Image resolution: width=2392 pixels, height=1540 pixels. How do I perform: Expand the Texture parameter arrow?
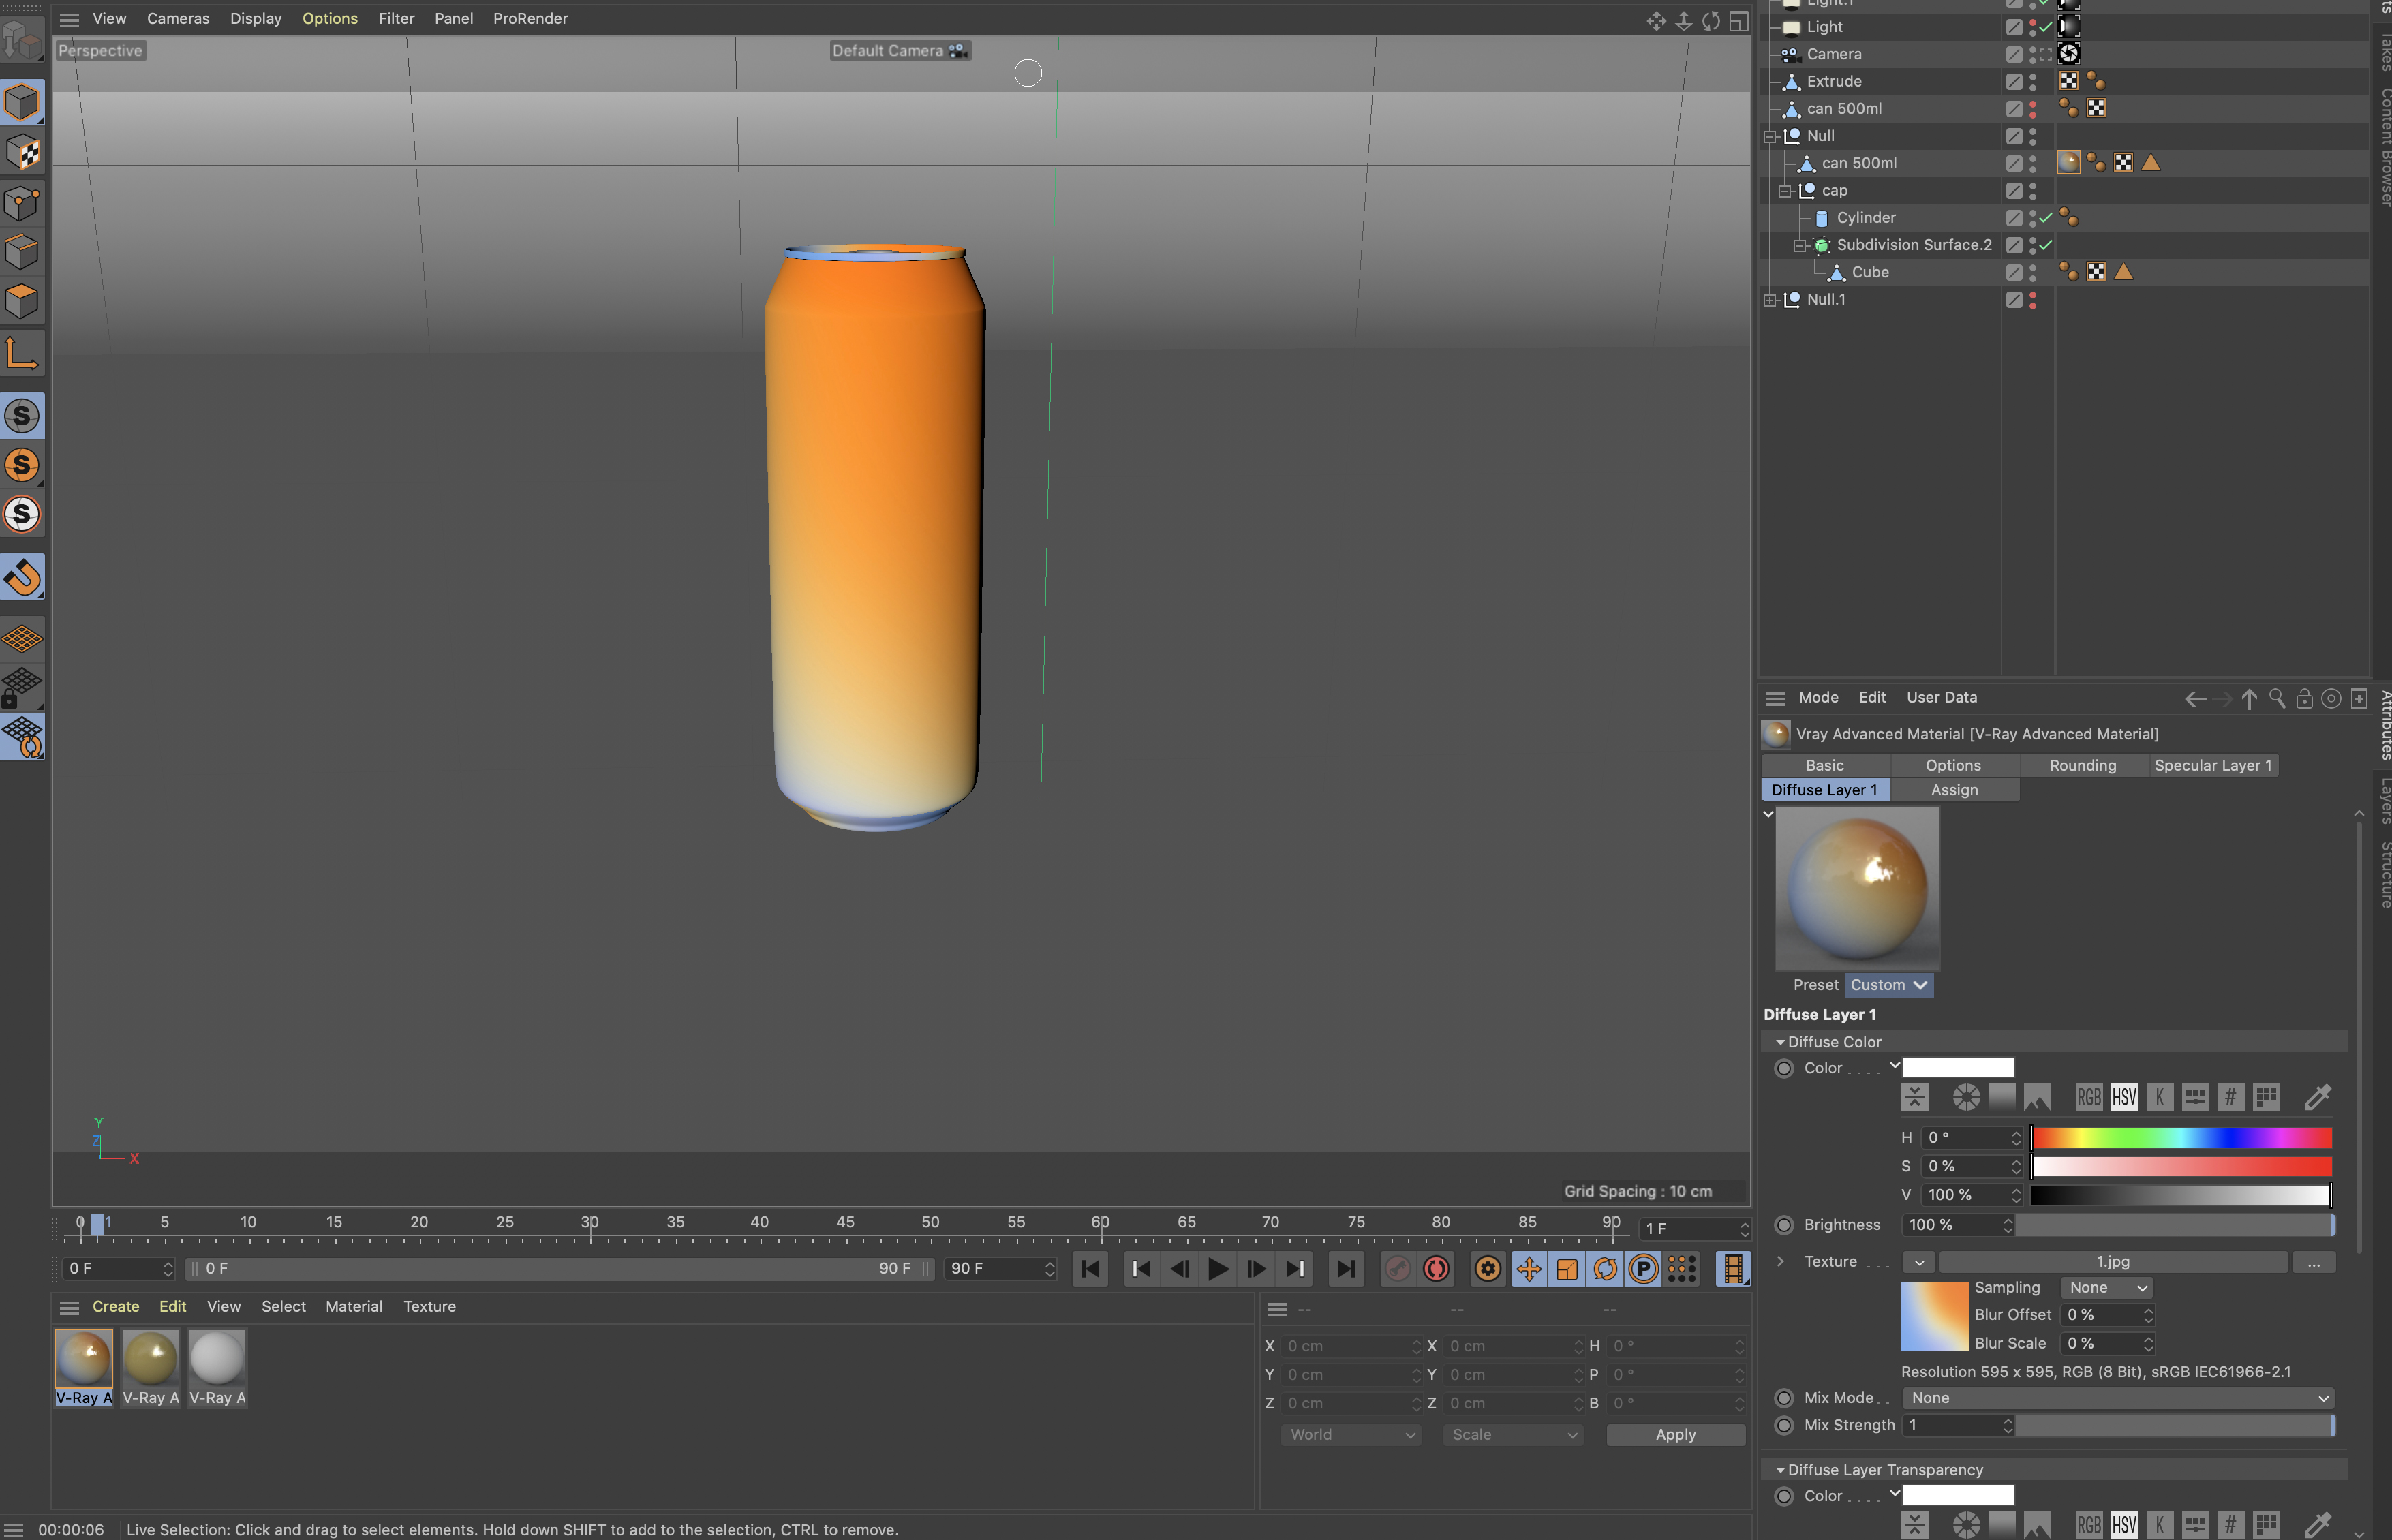[x=1780, y=1262]
